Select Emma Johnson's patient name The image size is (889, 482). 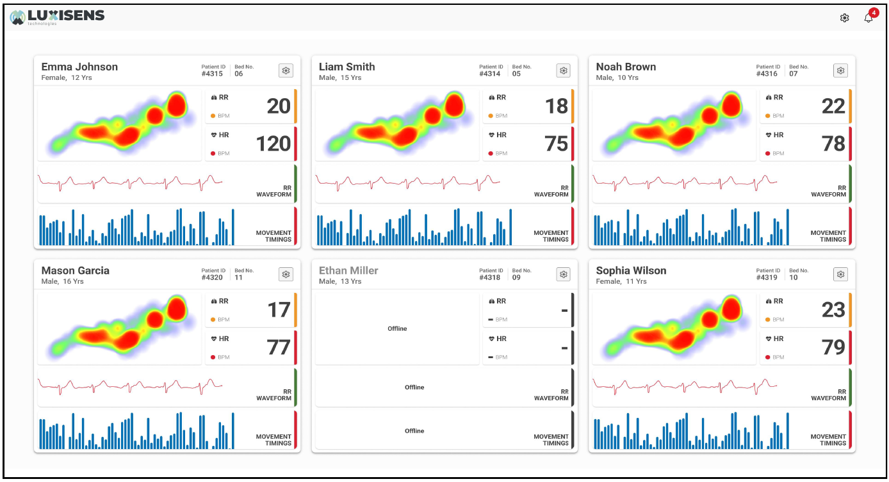click(79, 67)
